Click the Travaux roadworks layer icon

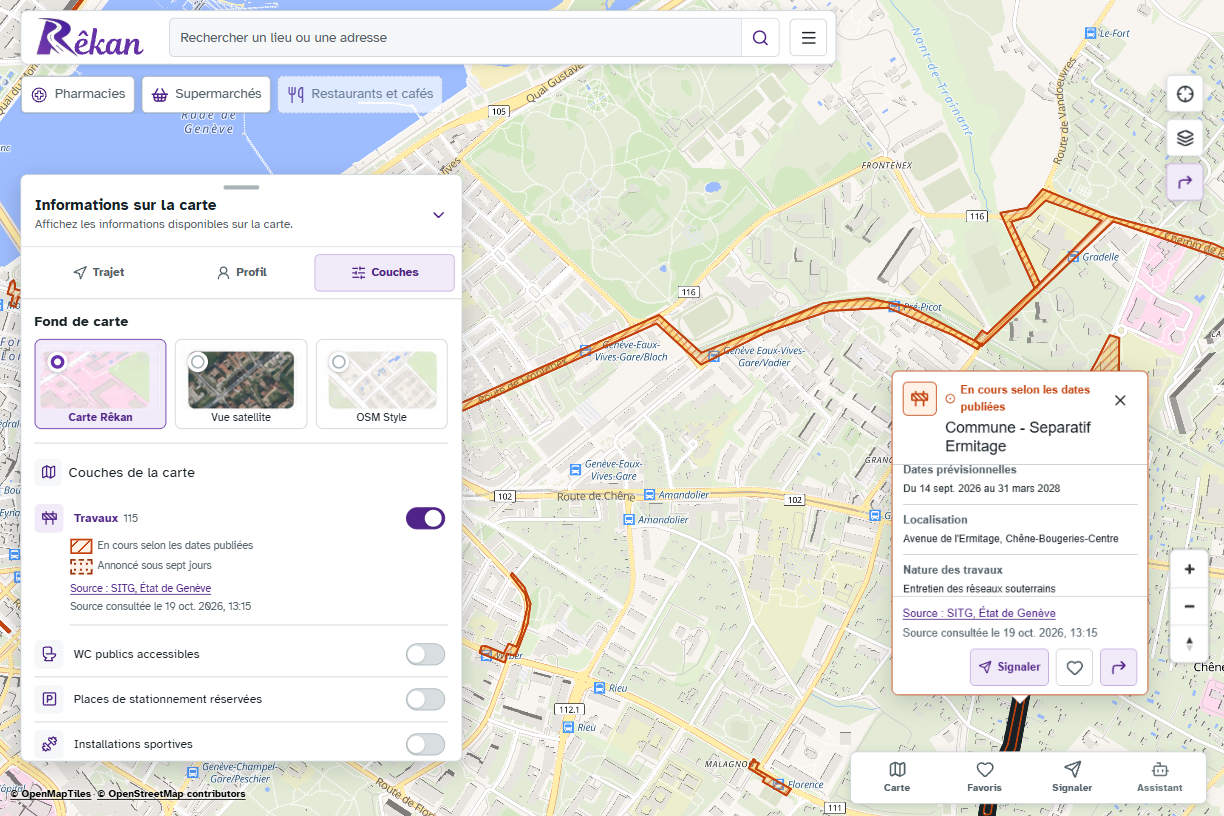(x=49, y=518)
